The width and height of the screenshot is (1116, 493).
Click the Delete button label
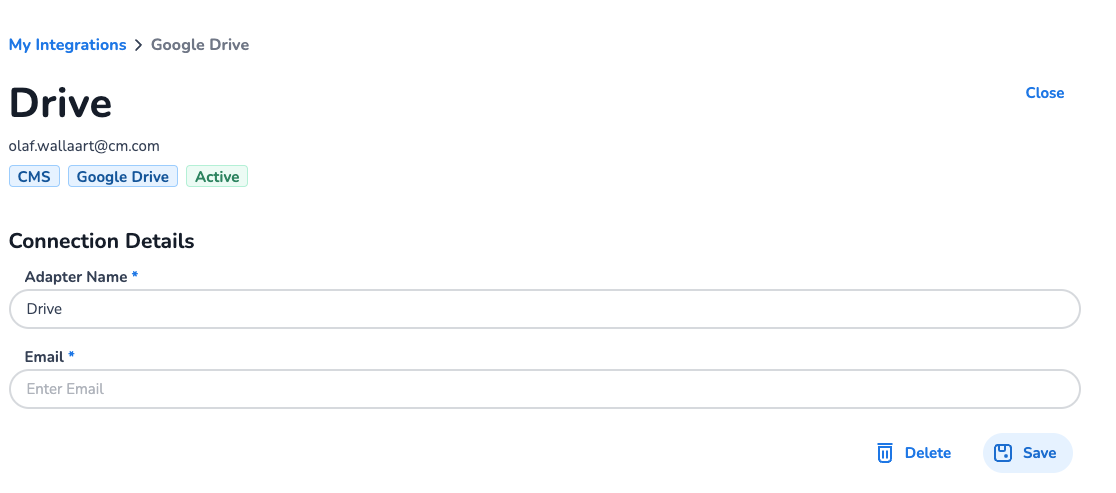927,453
